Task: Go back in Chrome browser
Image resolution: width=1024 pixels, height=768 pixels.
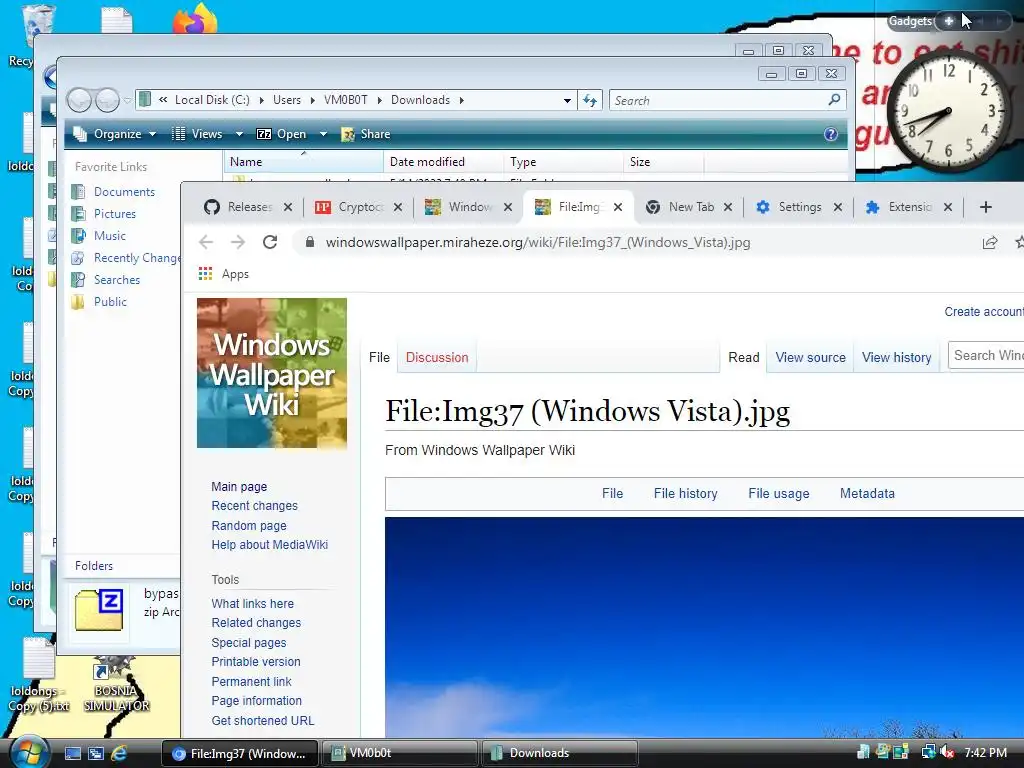Action: [206, 242]
